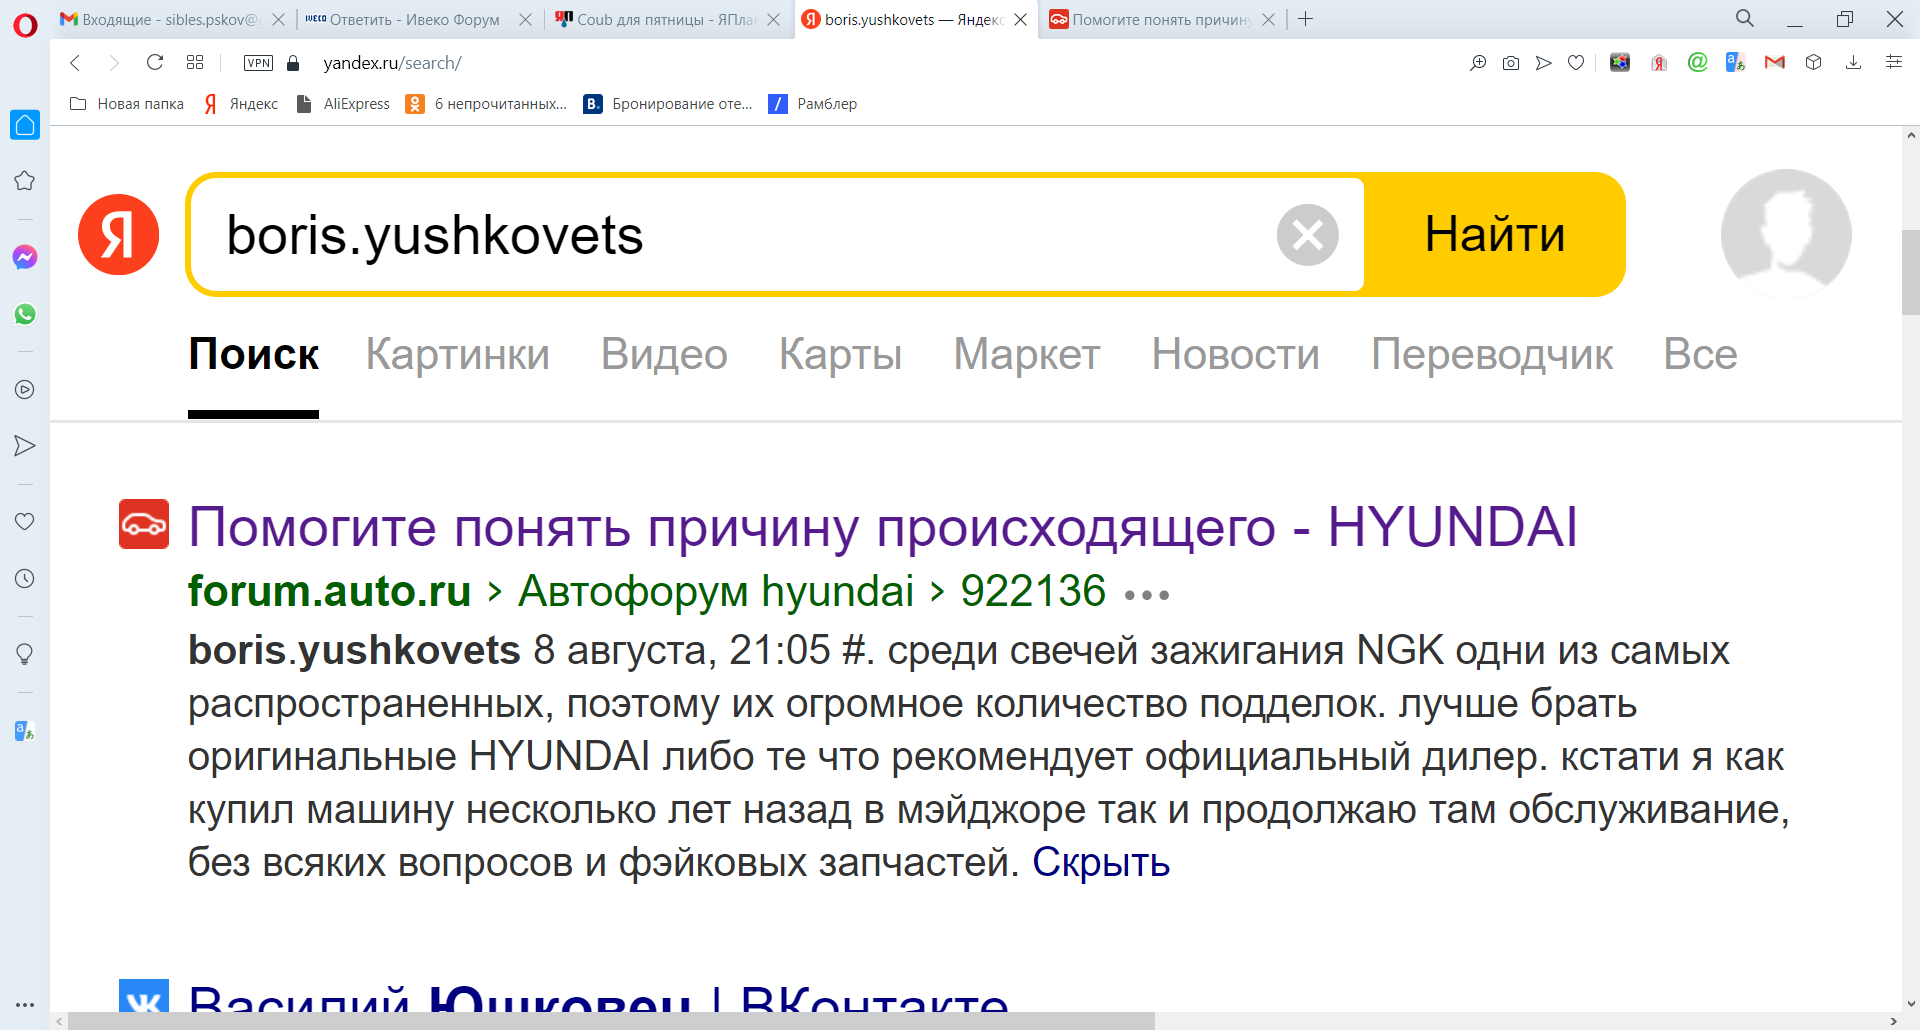This screenshot has height=1030, width=1920.
Task: Close the Ивеко Форум tab
Action: (x=526, y=19)
